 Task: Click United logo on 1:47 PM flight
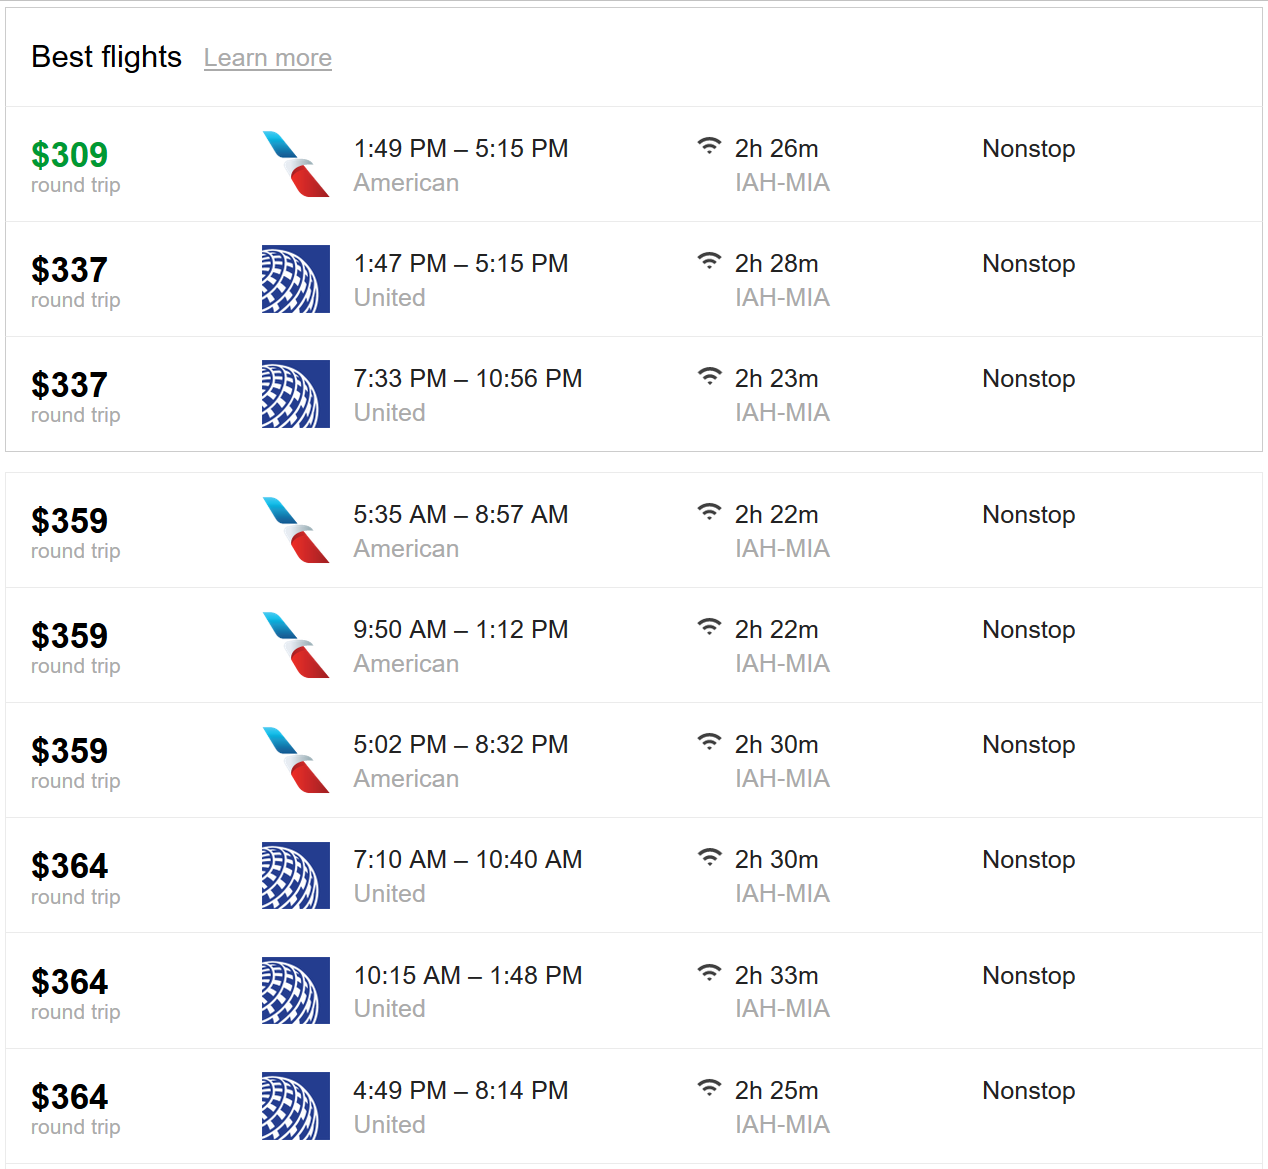coord(296,279)
